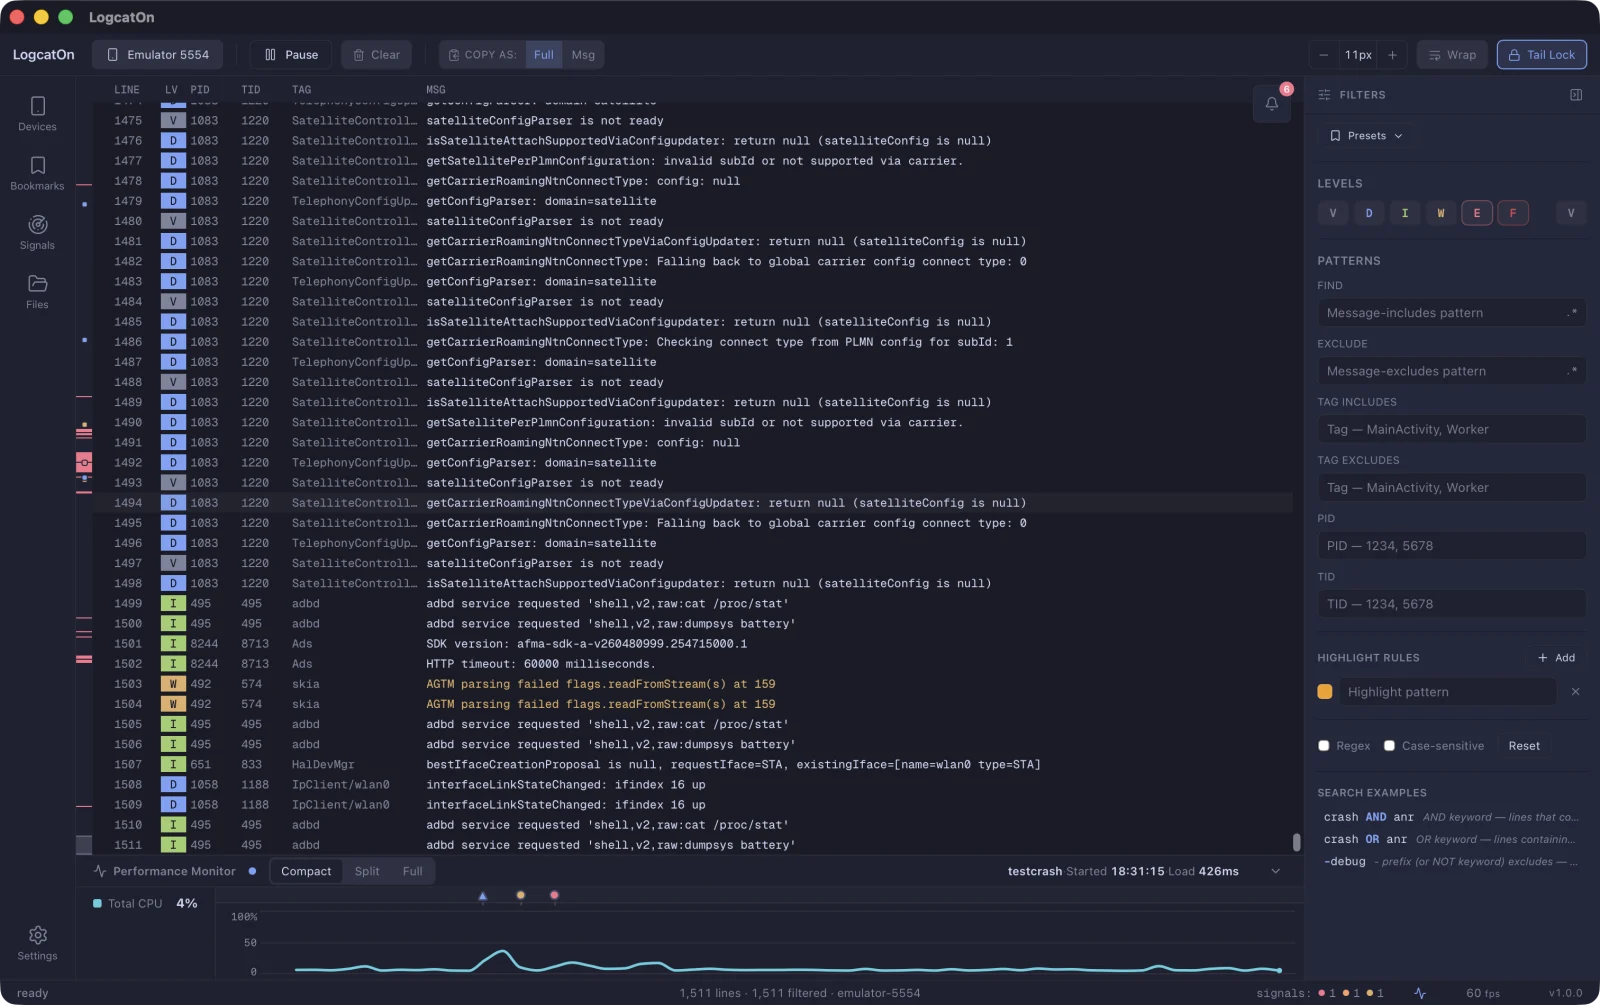Viewport: 1600px width, 1005px height.
Task: Open the Devices sidebar panel
Action: tap(37, 114)
